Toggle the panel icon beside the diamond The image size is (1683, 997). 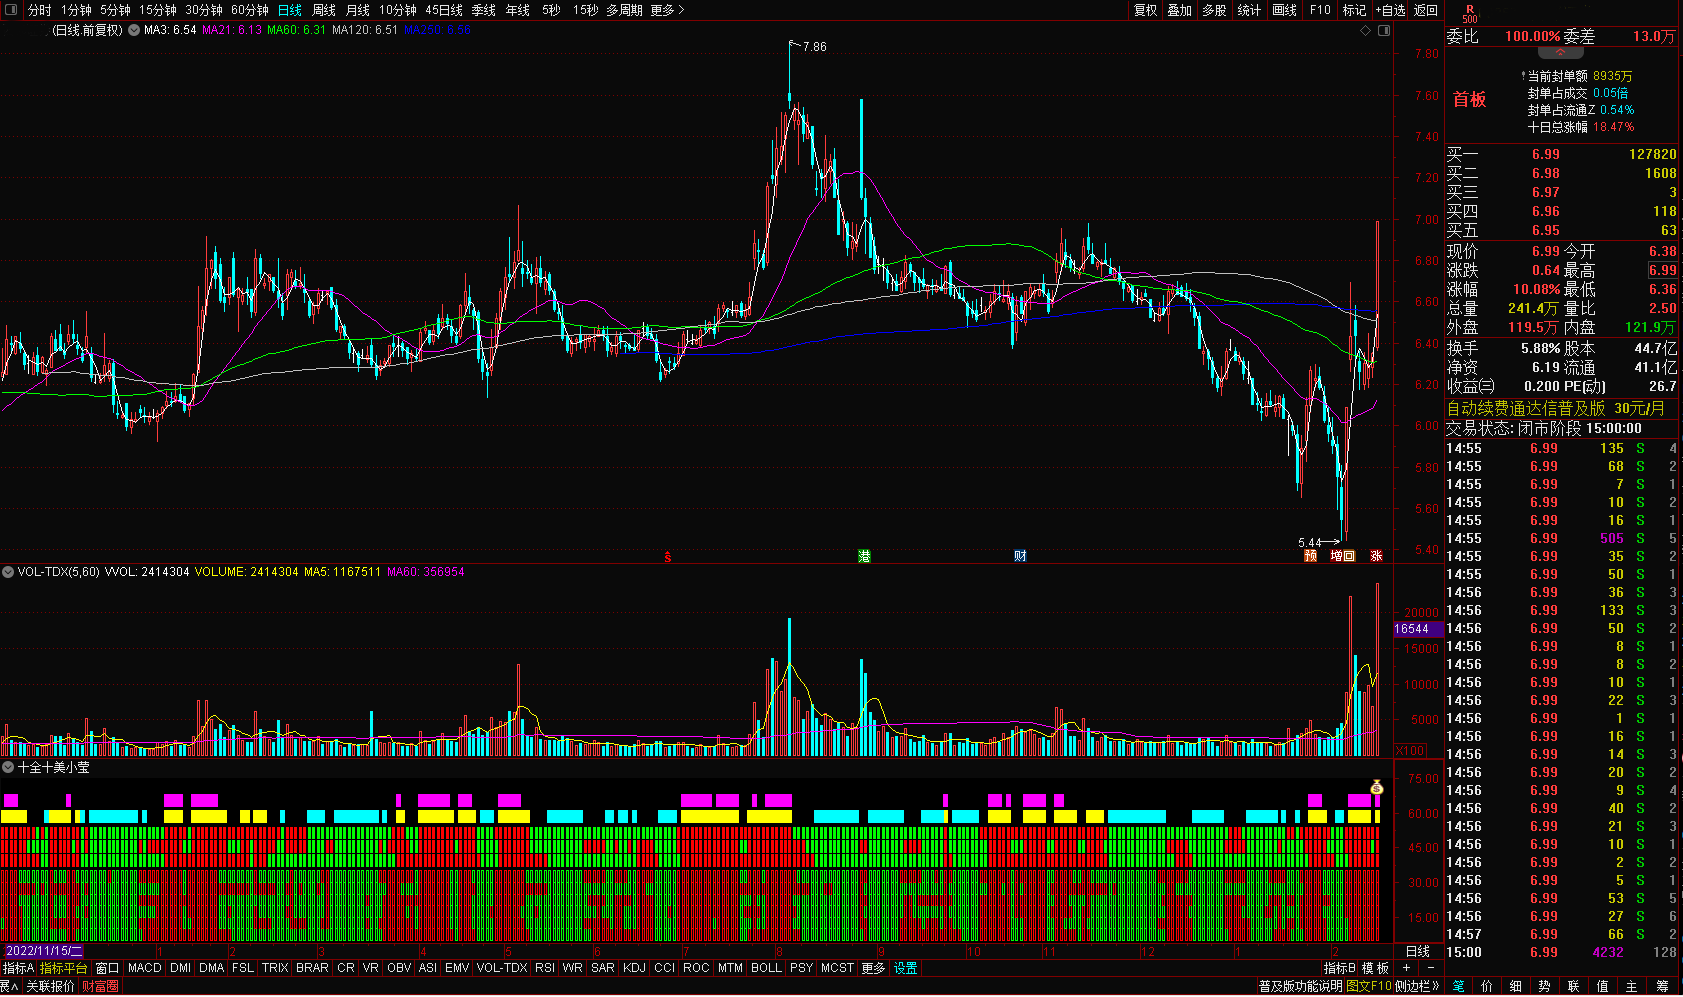(1384, 31)
